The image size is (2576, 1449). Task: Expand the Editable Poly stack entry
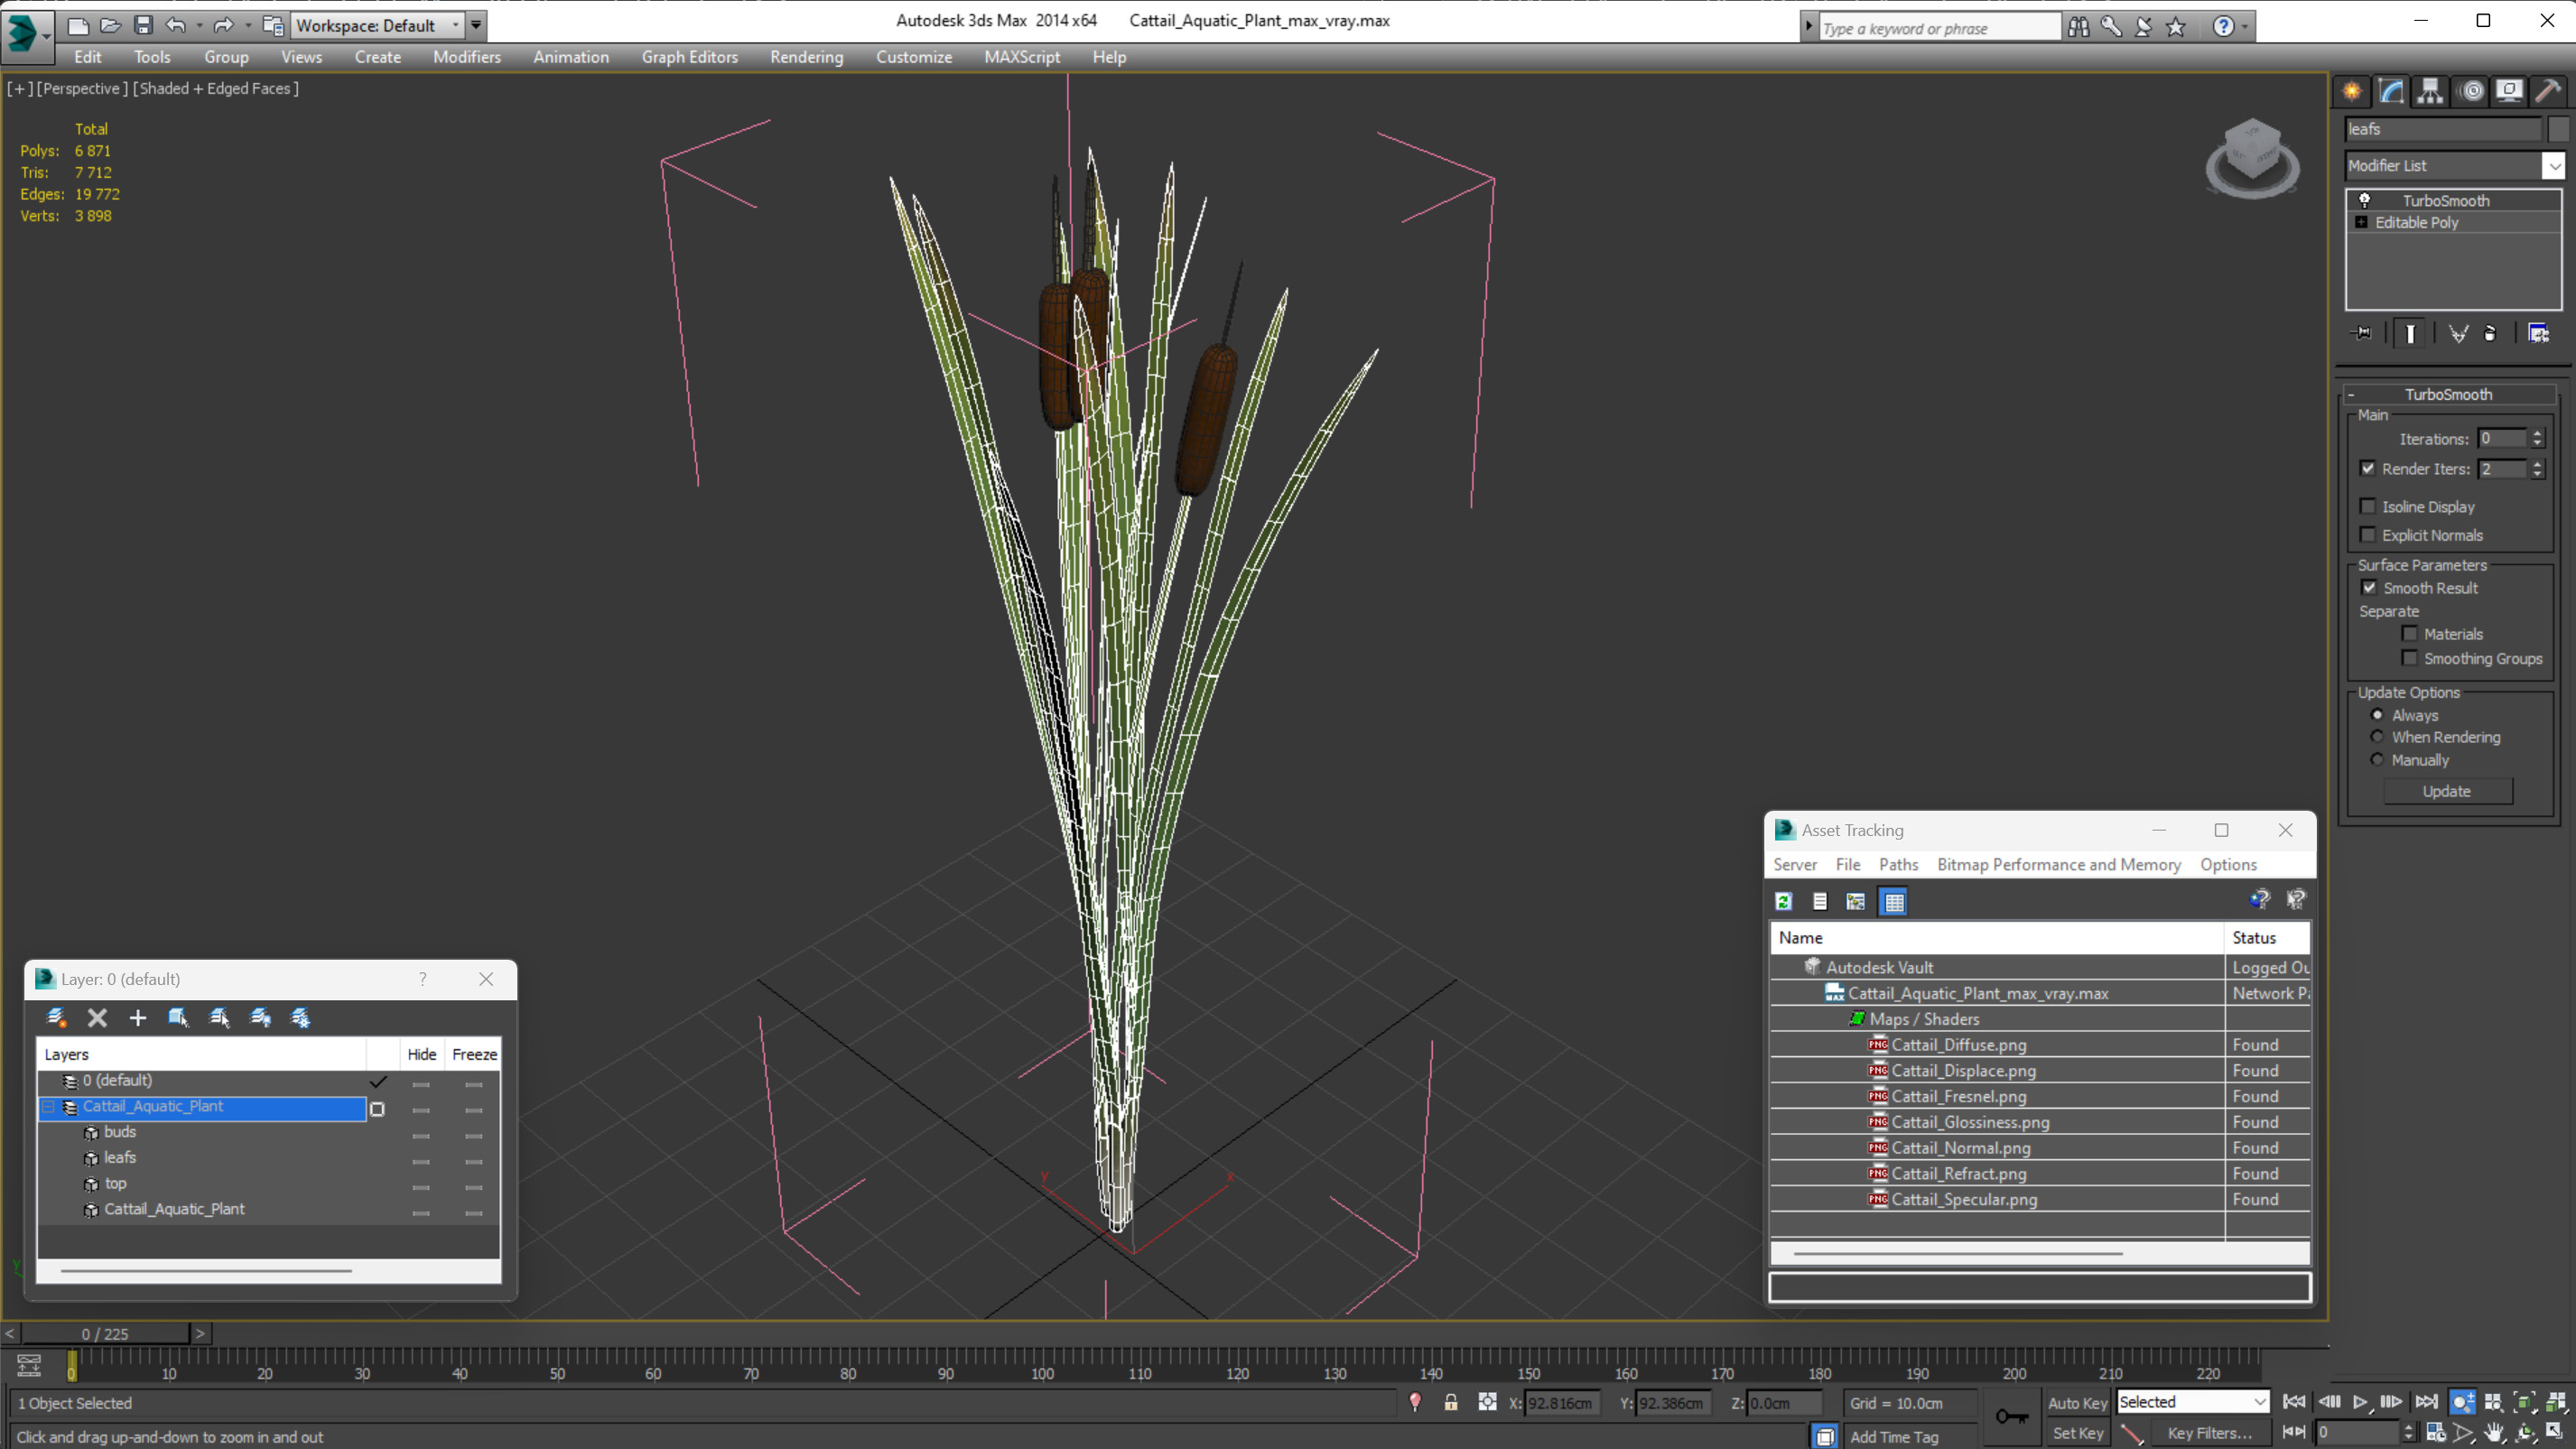pyautogui.click(x=2361, y=222)
